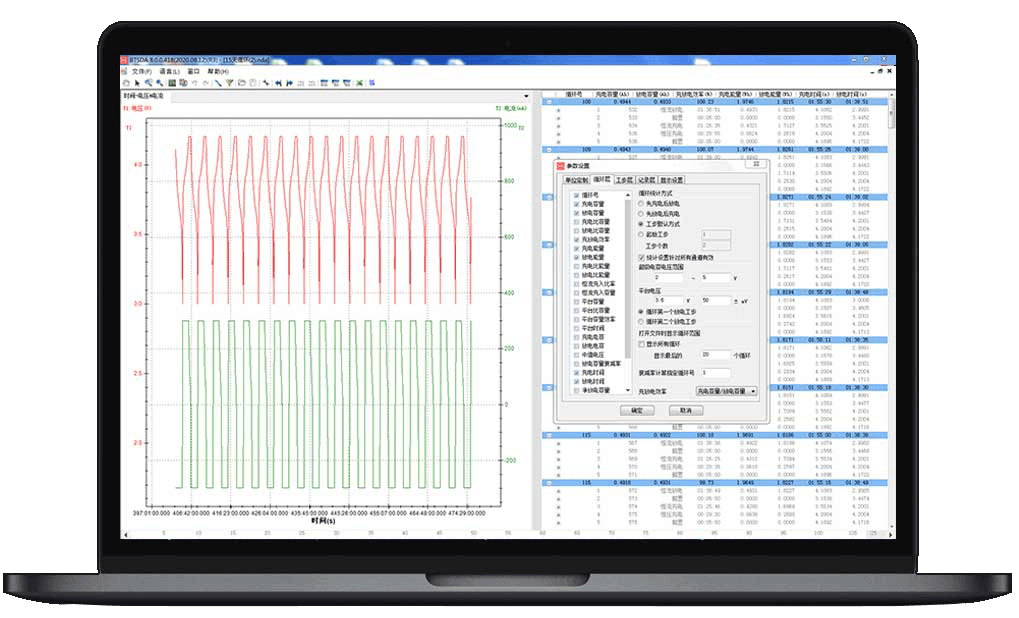Click the clipboard paste toolbar icon
This screenshot has height=618, width=1019.
(x=253, y=83)
